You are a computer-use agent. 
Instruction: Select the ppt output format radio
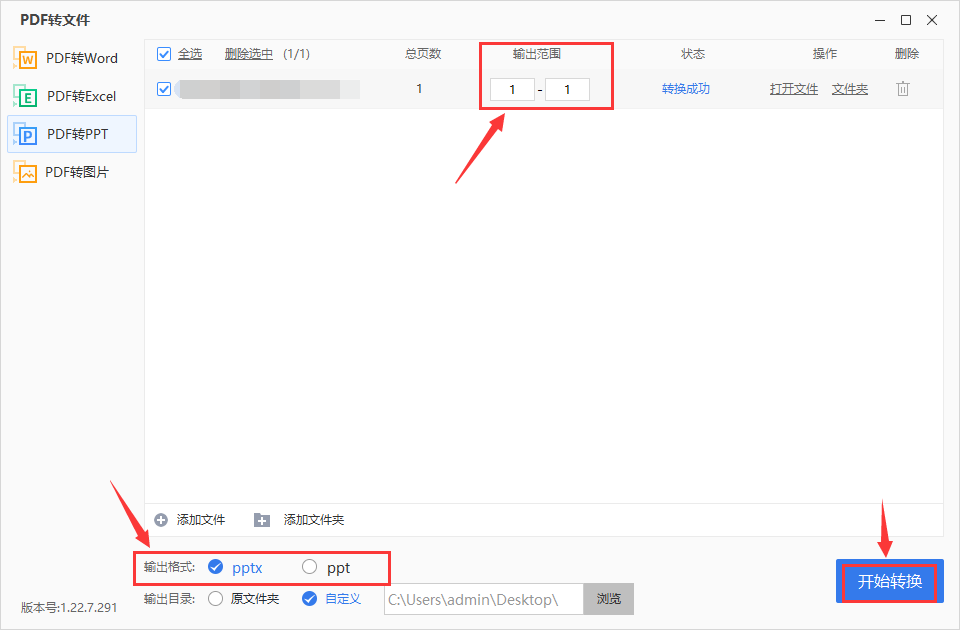(309, 567)
